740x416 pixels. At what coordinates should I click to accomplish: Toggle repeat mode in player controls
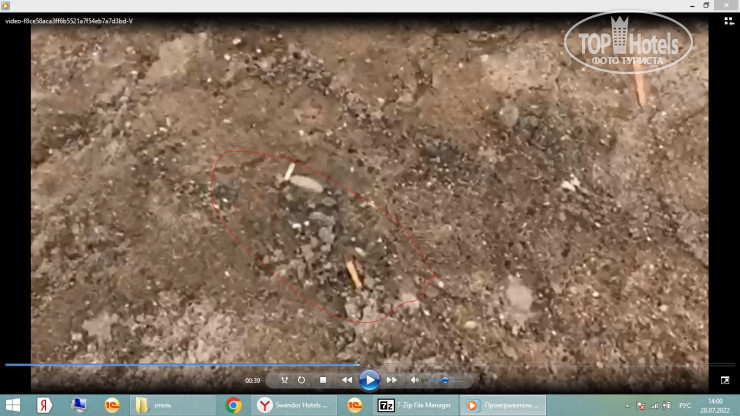(302, 380)
